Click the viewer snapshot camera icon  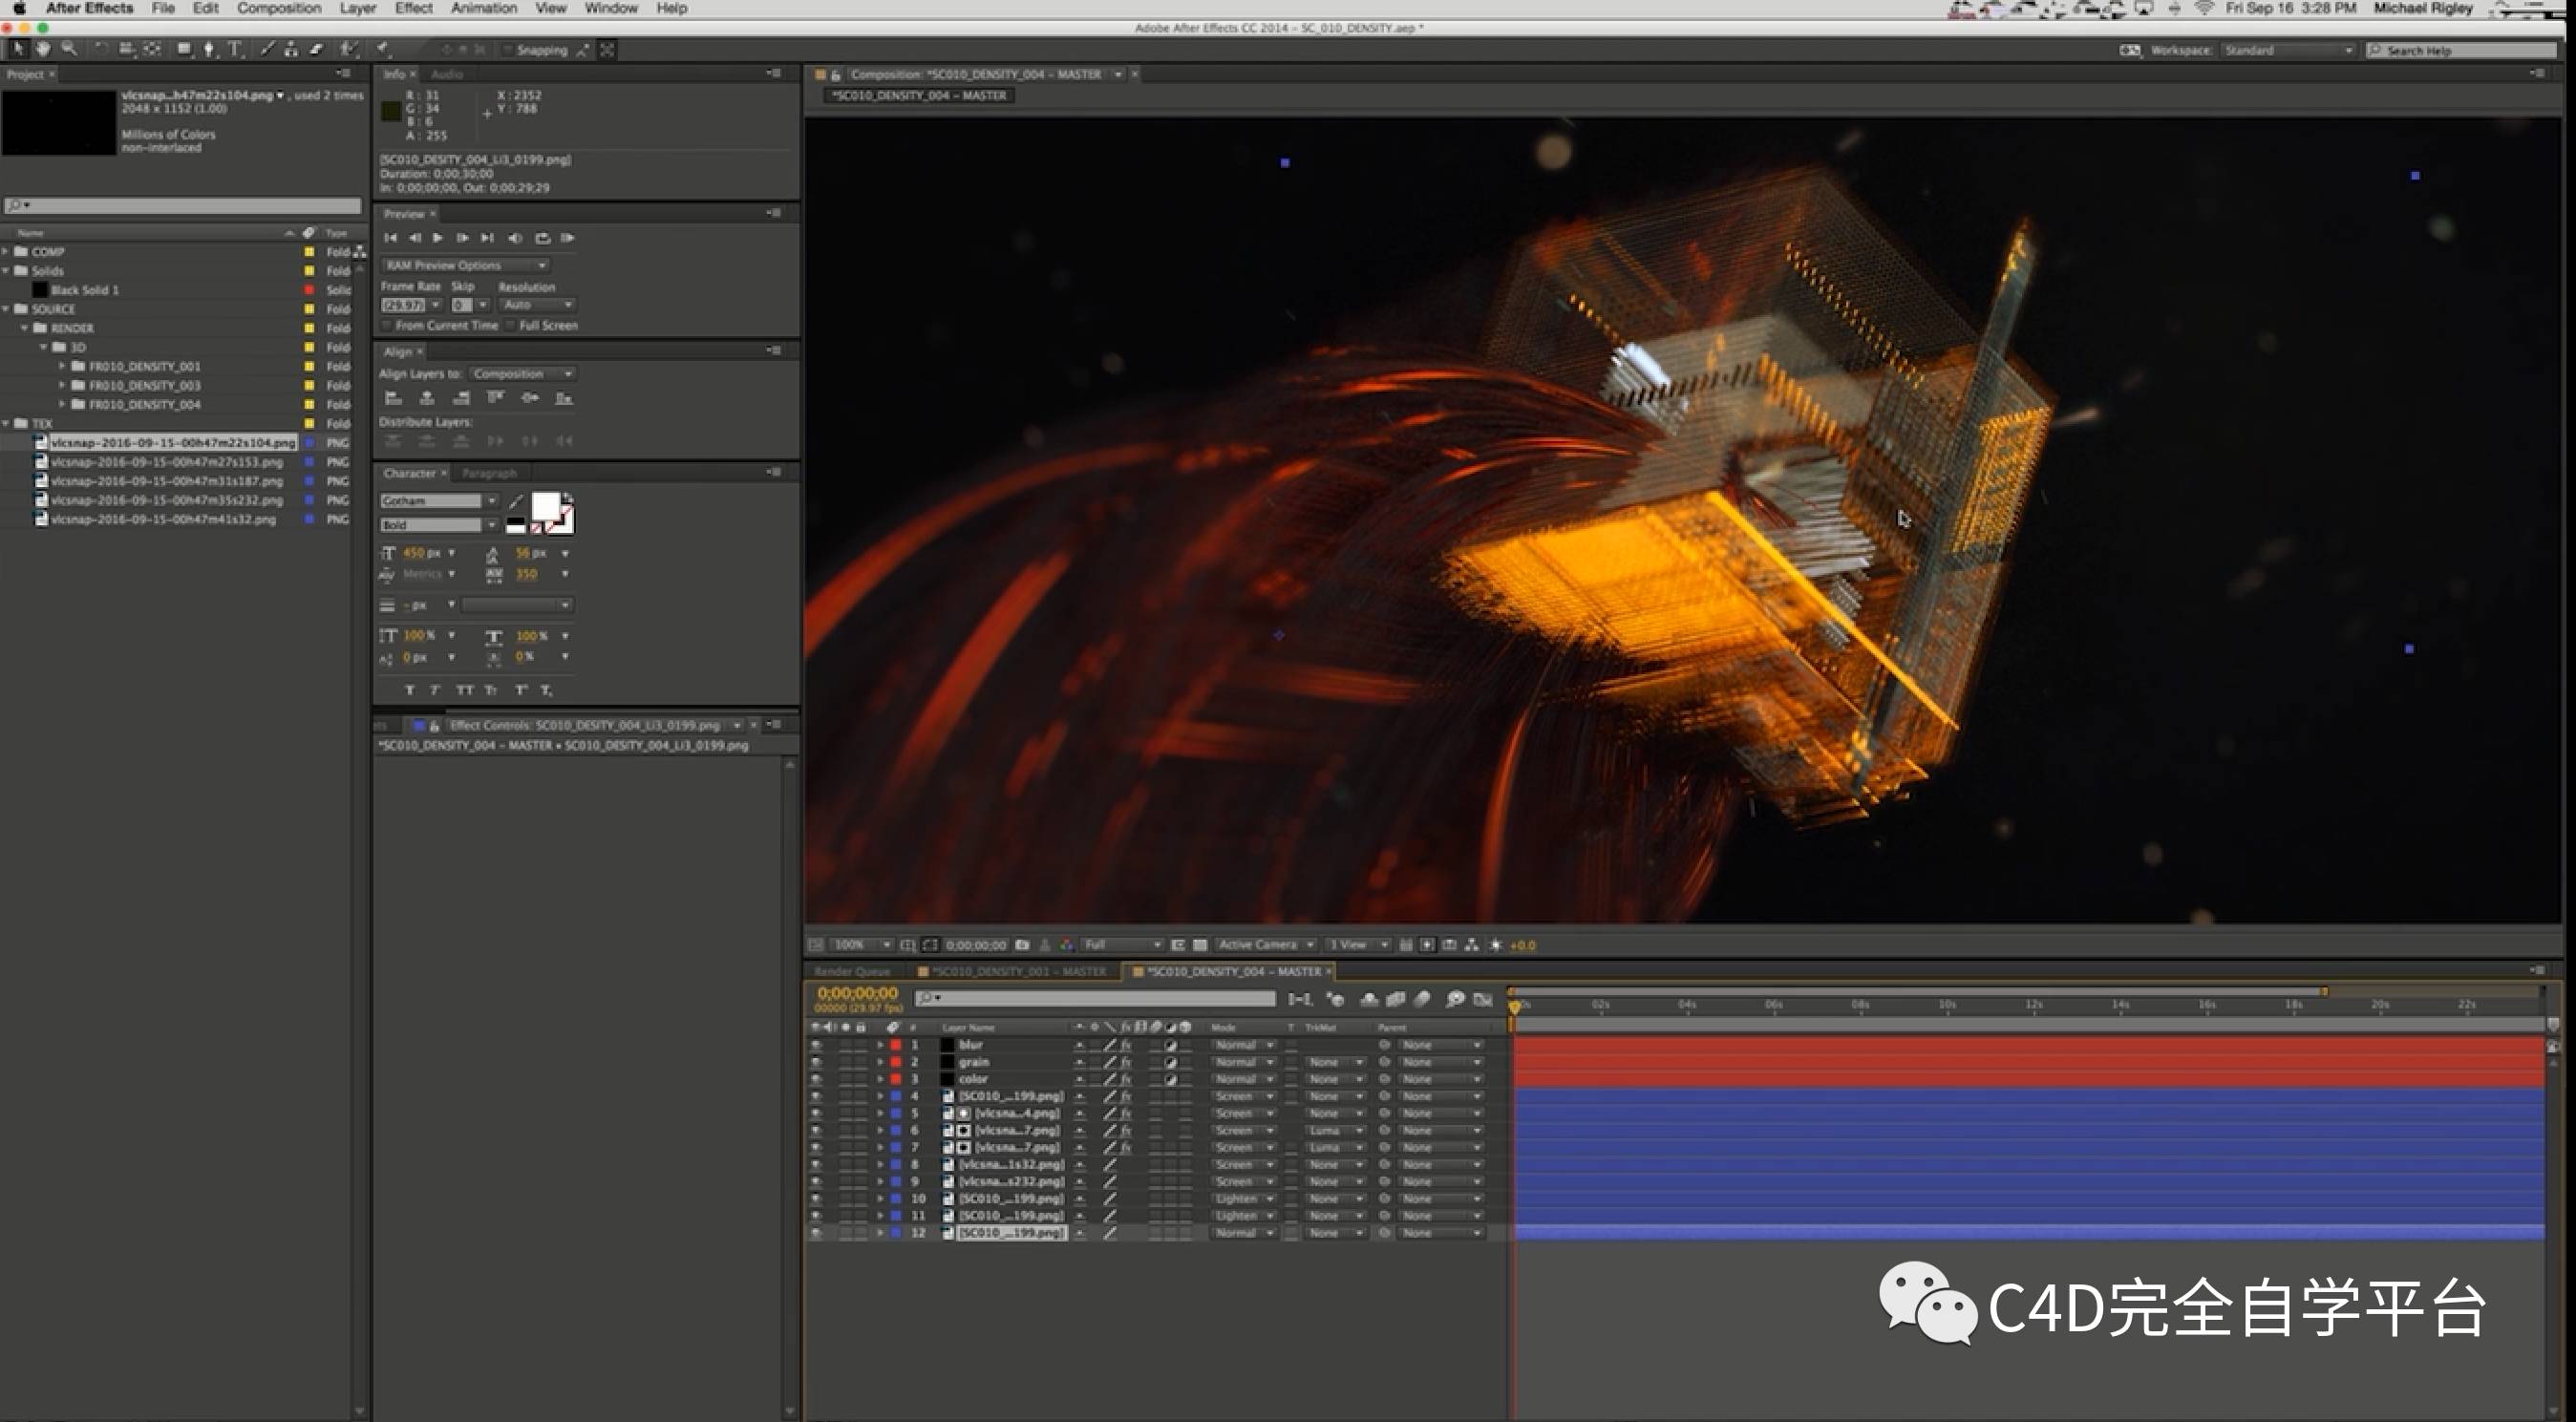[1022, 945]
